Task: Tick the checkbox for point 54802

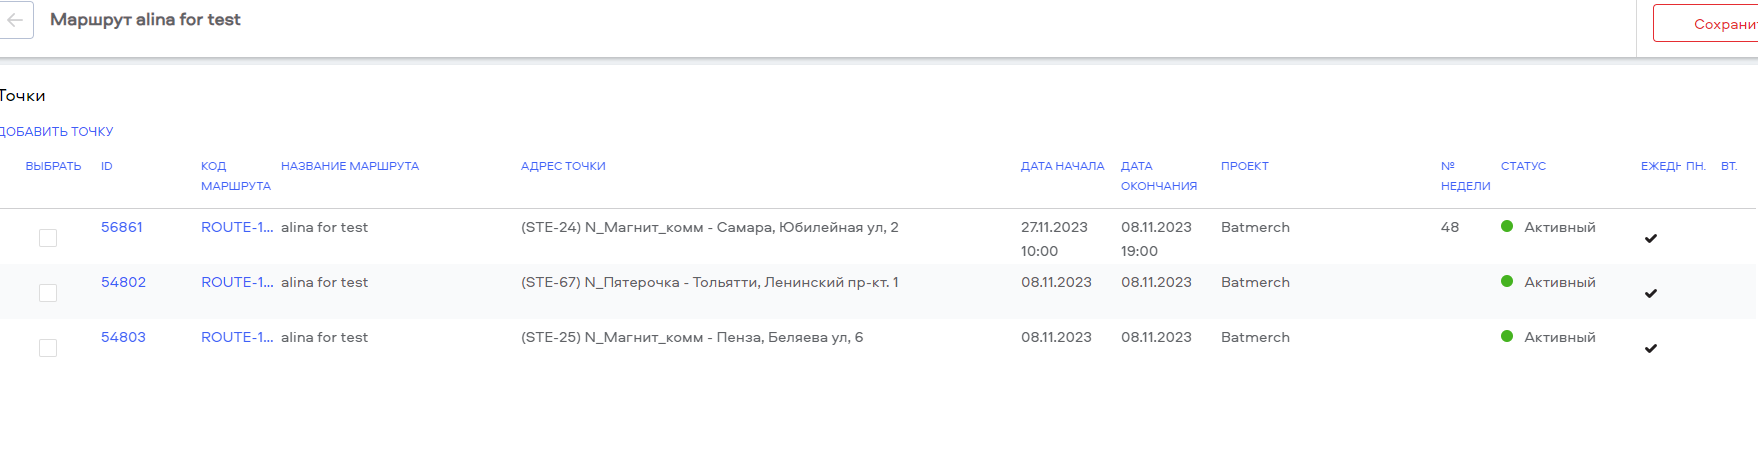Action: pos(48,293)
